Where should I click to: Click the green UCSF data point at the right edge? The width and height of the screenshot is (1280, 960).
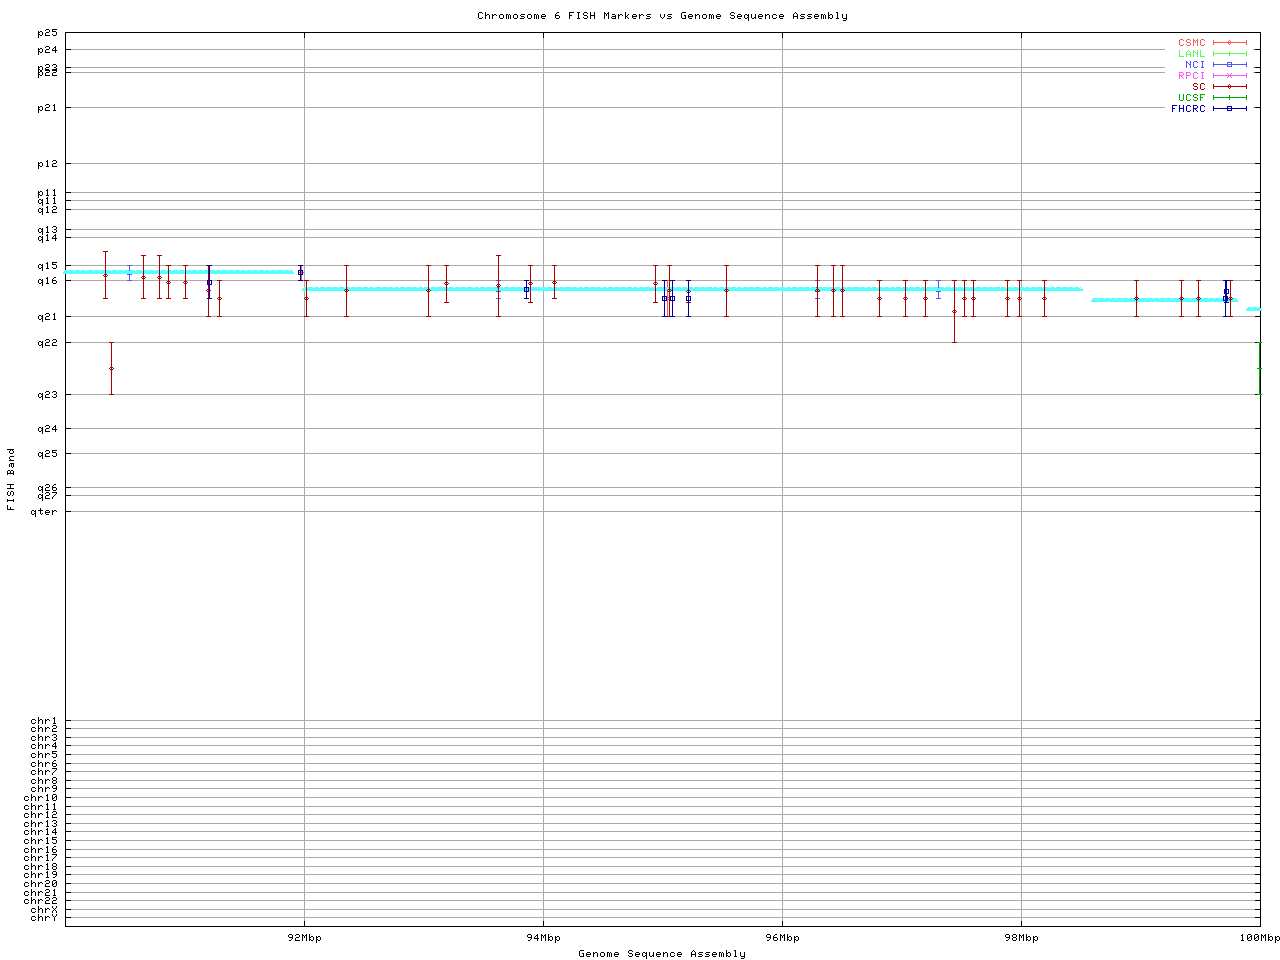[x=1259, y=368]
